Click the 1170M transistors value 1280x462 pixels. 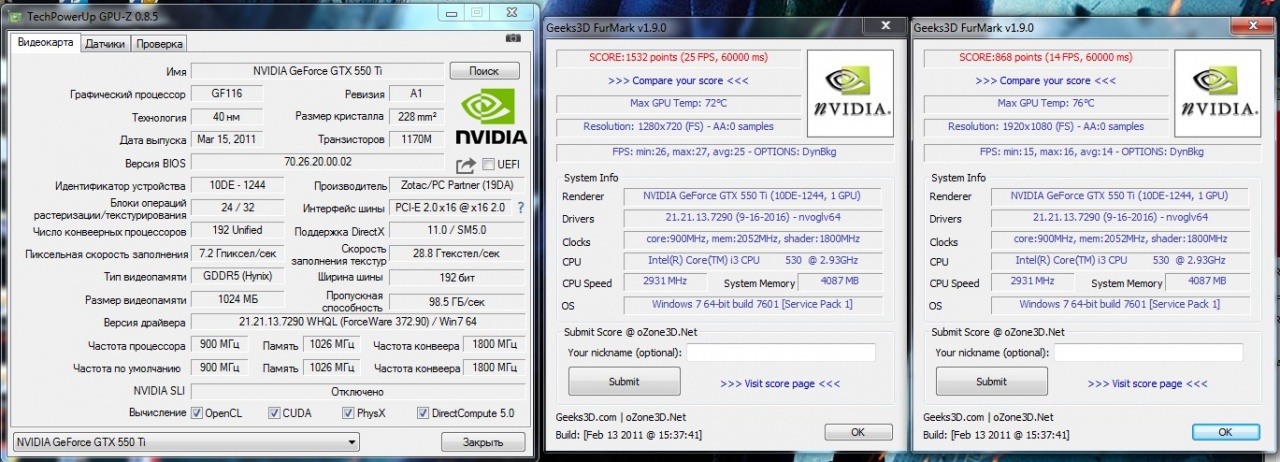417,140
